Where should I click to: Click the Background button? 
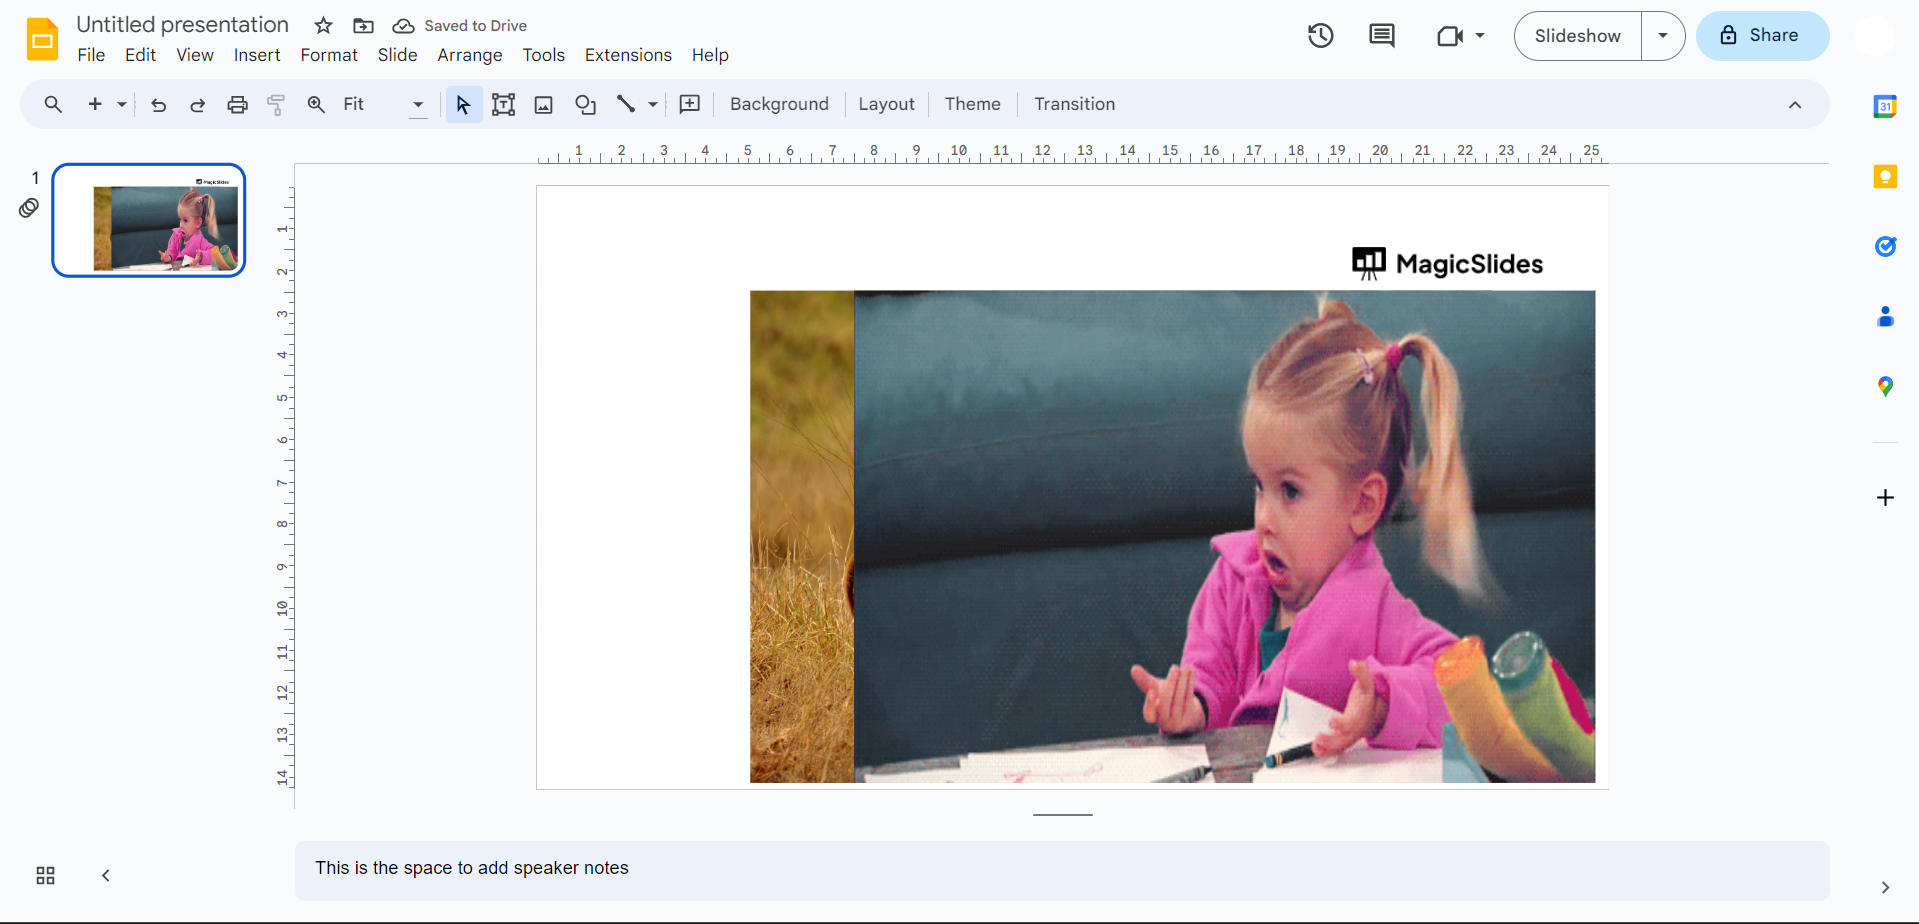779,104
